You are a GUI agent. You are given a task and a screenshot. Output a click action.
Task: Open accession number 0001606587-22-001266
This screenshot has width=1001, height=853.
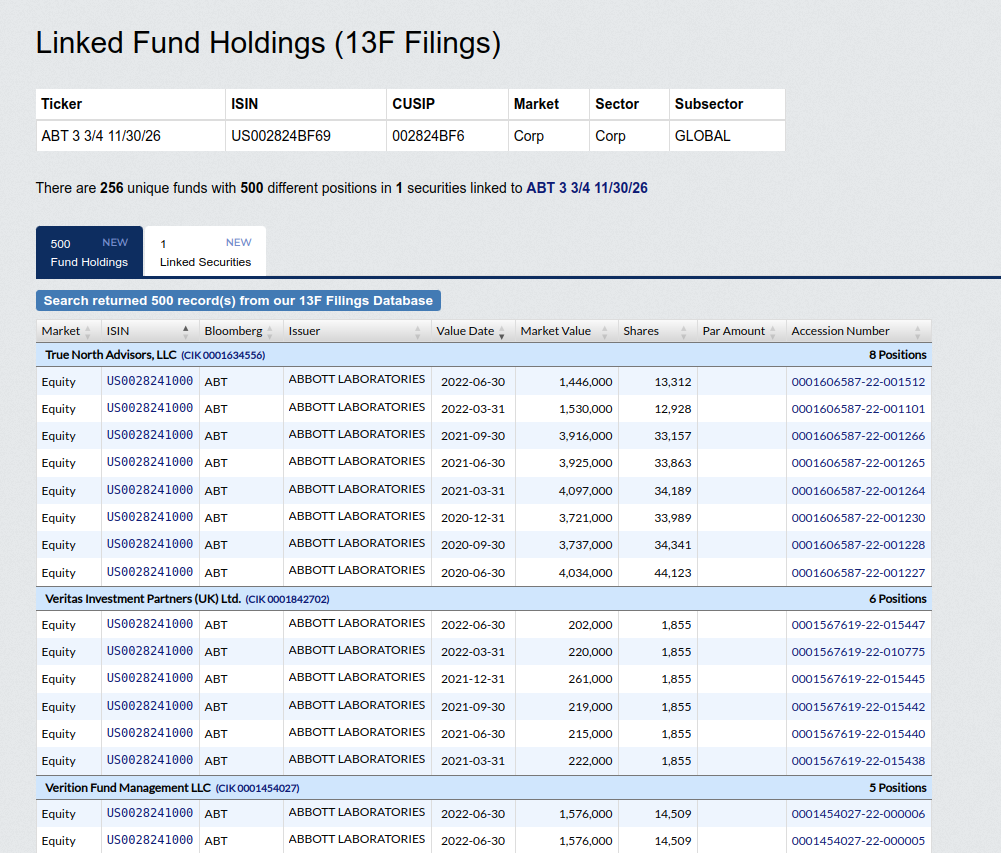click(x=858, y=436)
